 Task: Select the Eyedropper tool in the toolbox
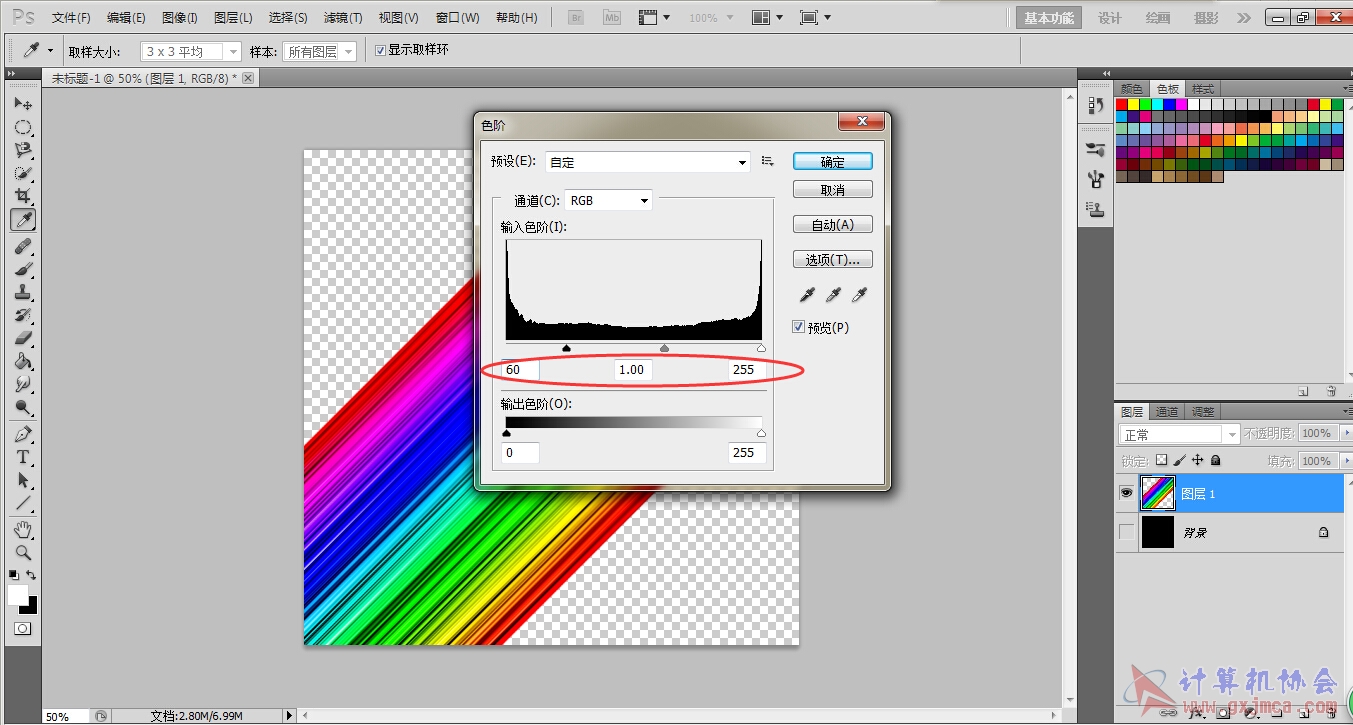coord(22,219)
